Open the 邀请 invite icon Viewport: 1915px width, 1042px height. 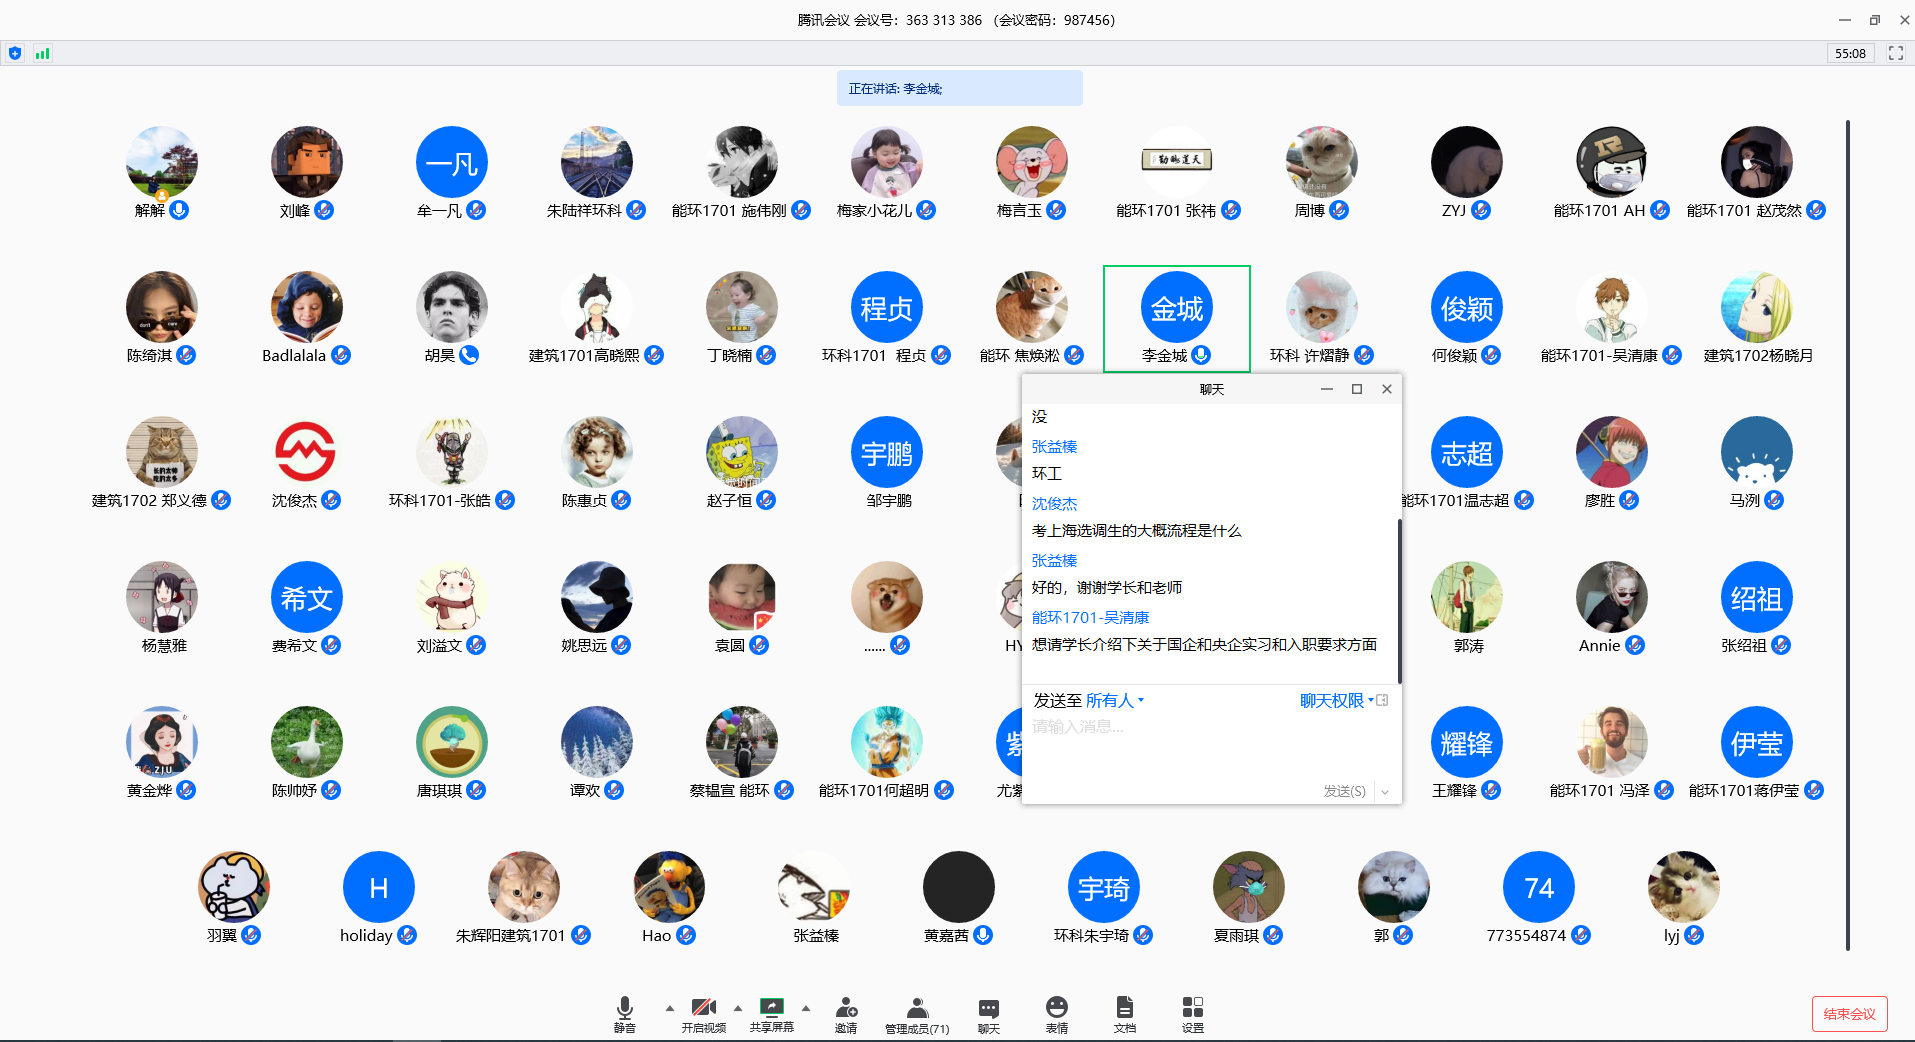click(x=846, y=1012)
